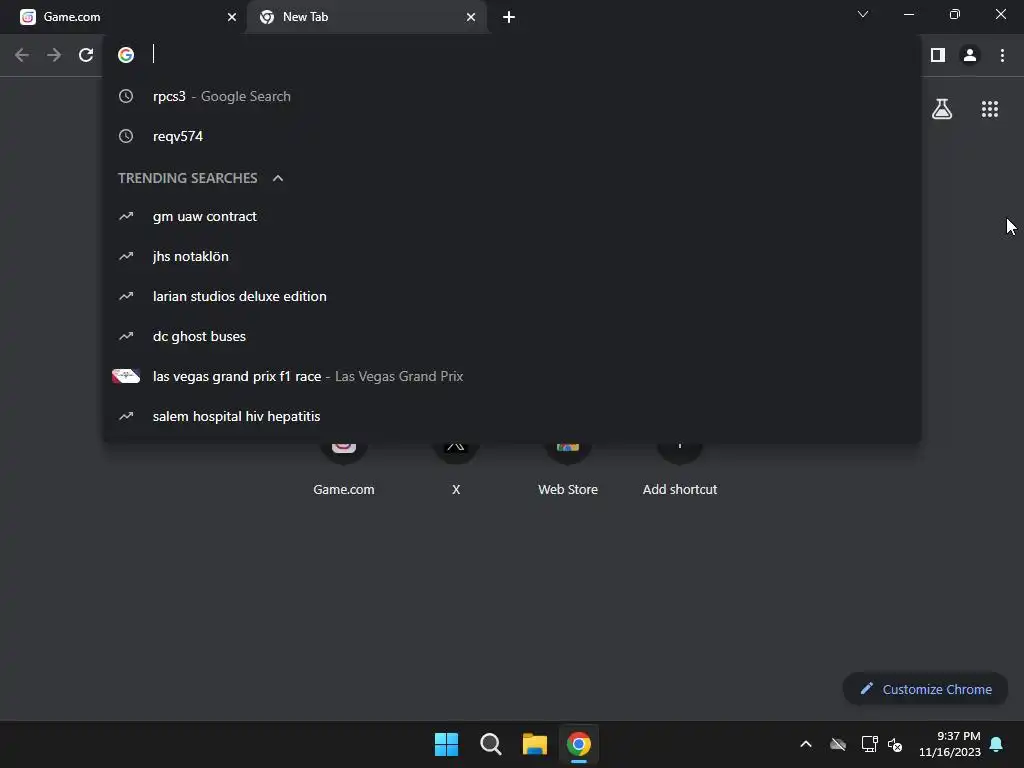Viewport: 1024px width, 768px height.
Task: Open a new tab with the plus button
Action: (509, 17)
